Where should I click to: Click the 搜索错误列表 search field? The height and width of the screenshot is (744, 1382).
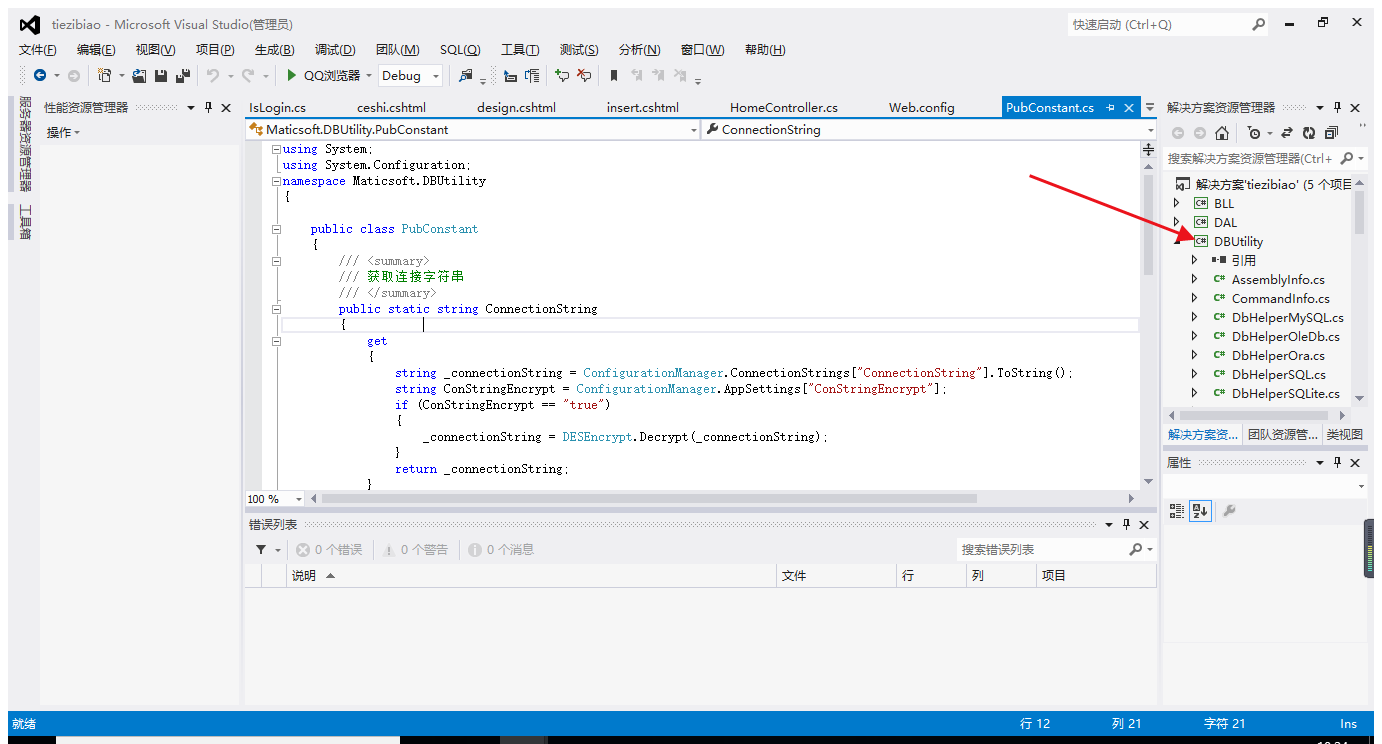point(1043,550)
